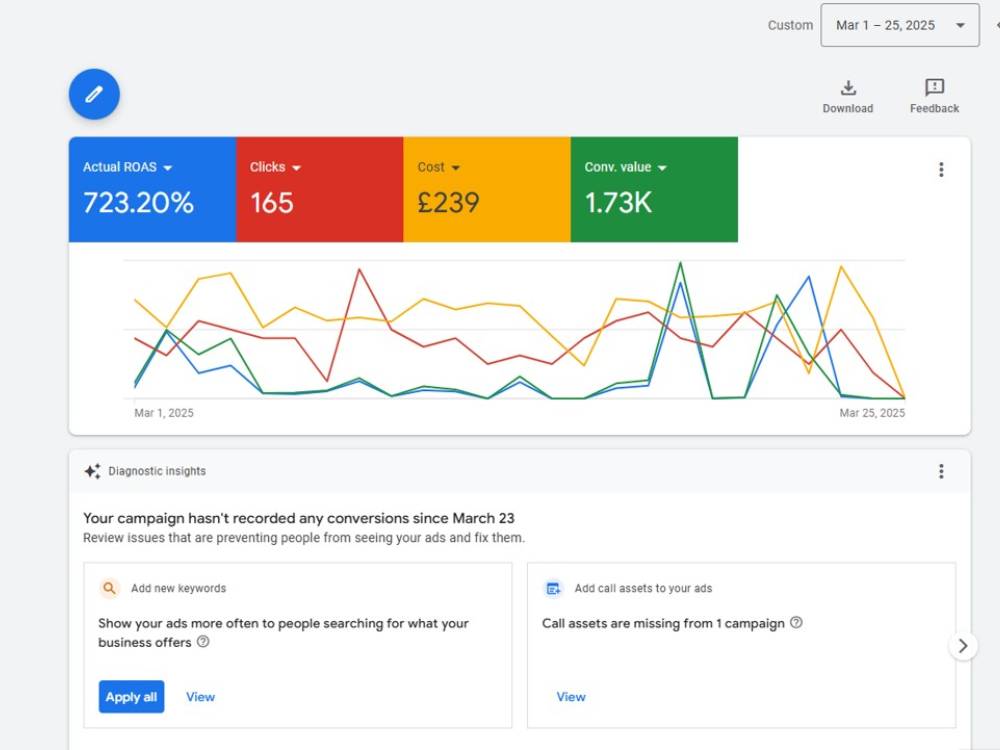1000x750 pixels.
Task: Click the 1.73K conversion value figure
Action: click(618, 203)
